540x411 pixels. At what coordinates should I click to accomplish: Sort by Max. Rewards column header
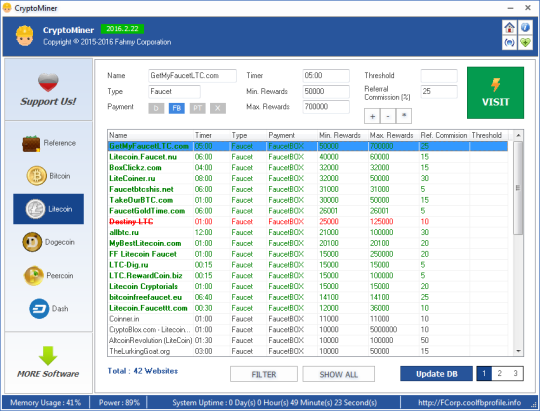coord(394,135)
